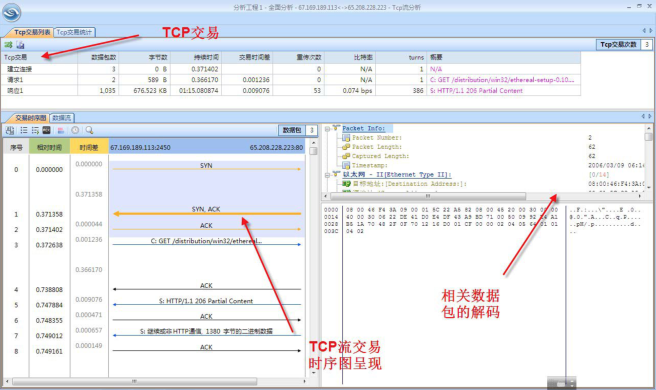Switch to the Tcp交易统计 tab

point(74,32)
